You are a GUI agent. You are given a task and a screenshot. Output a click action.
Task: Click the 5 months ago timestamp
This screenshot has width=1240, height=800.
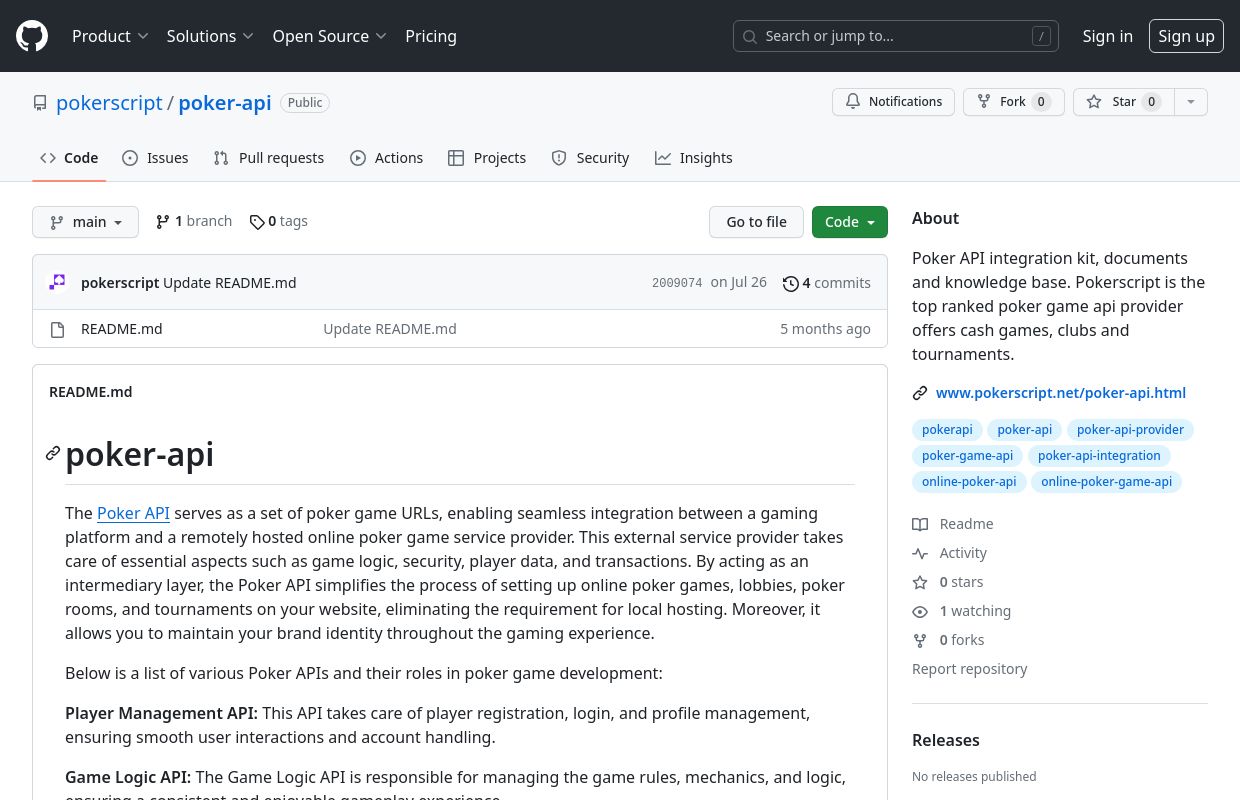tap(825, 329)
